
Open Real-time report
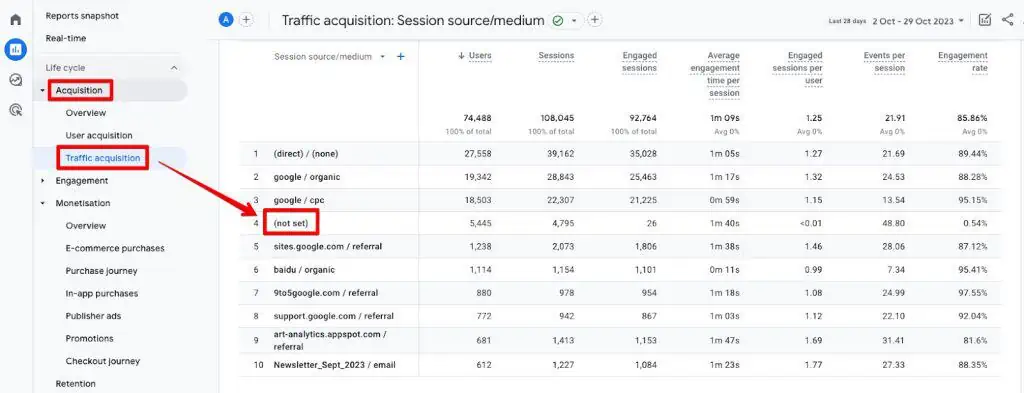click(x=66, y=39)
